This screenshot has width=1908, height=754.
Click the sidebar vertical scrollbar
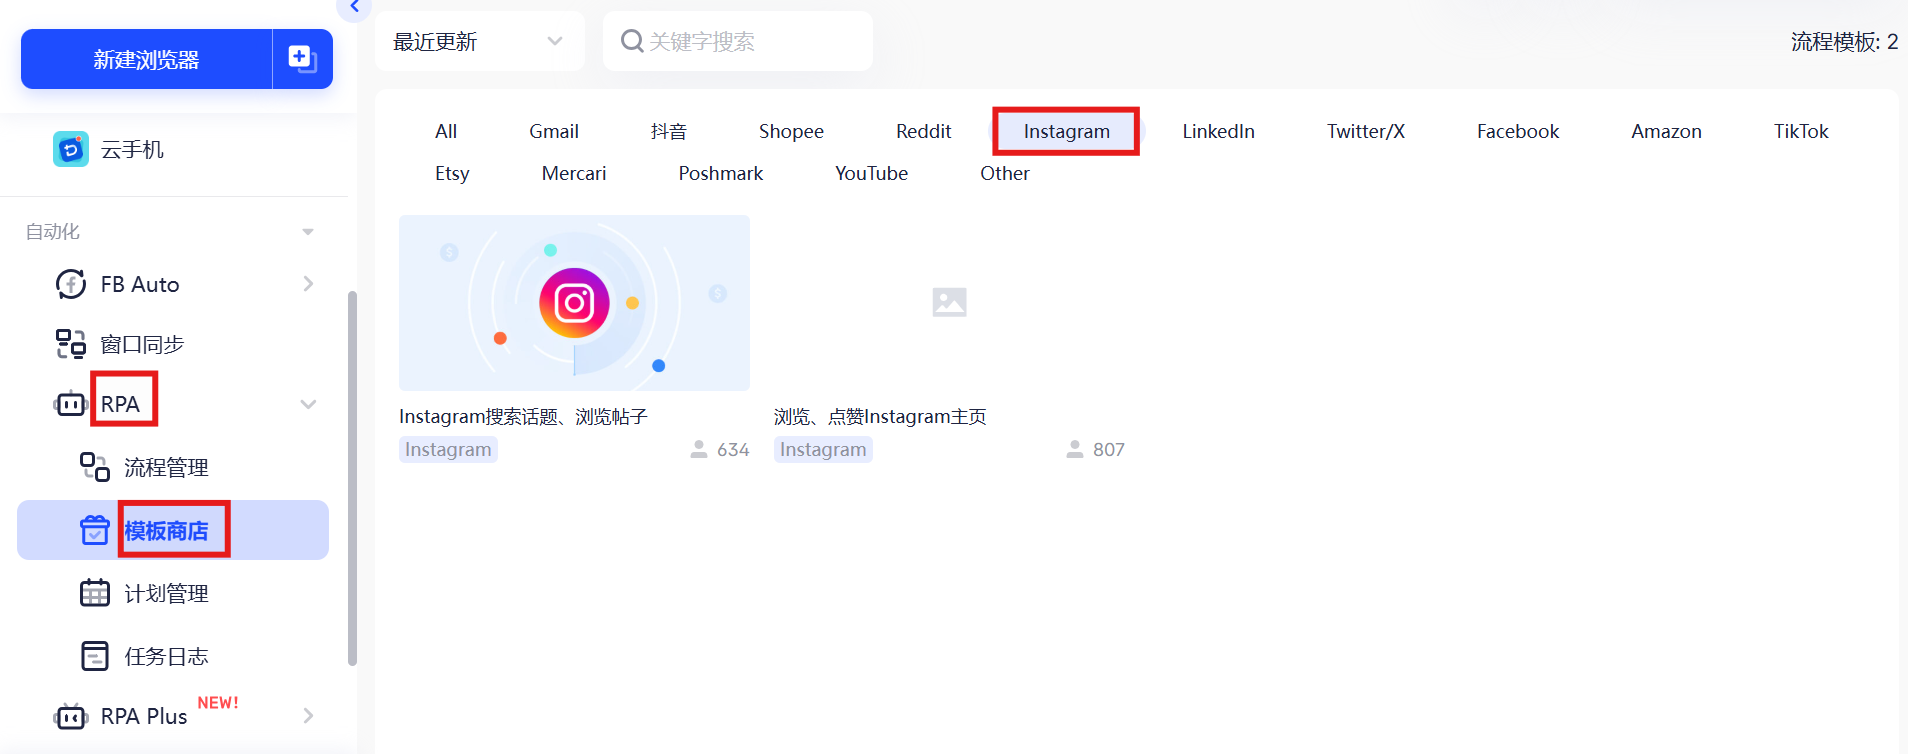coord(352,478)
